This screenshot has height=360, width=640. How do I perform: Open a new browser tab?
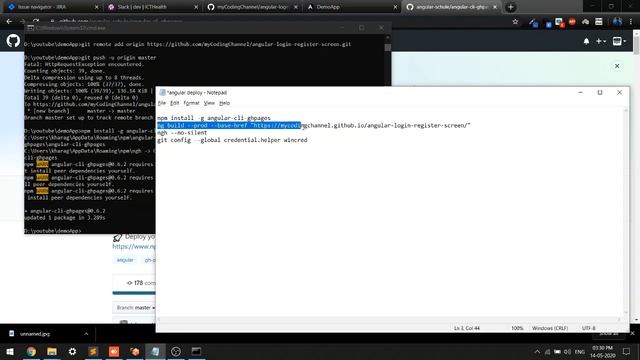[511, 7]
